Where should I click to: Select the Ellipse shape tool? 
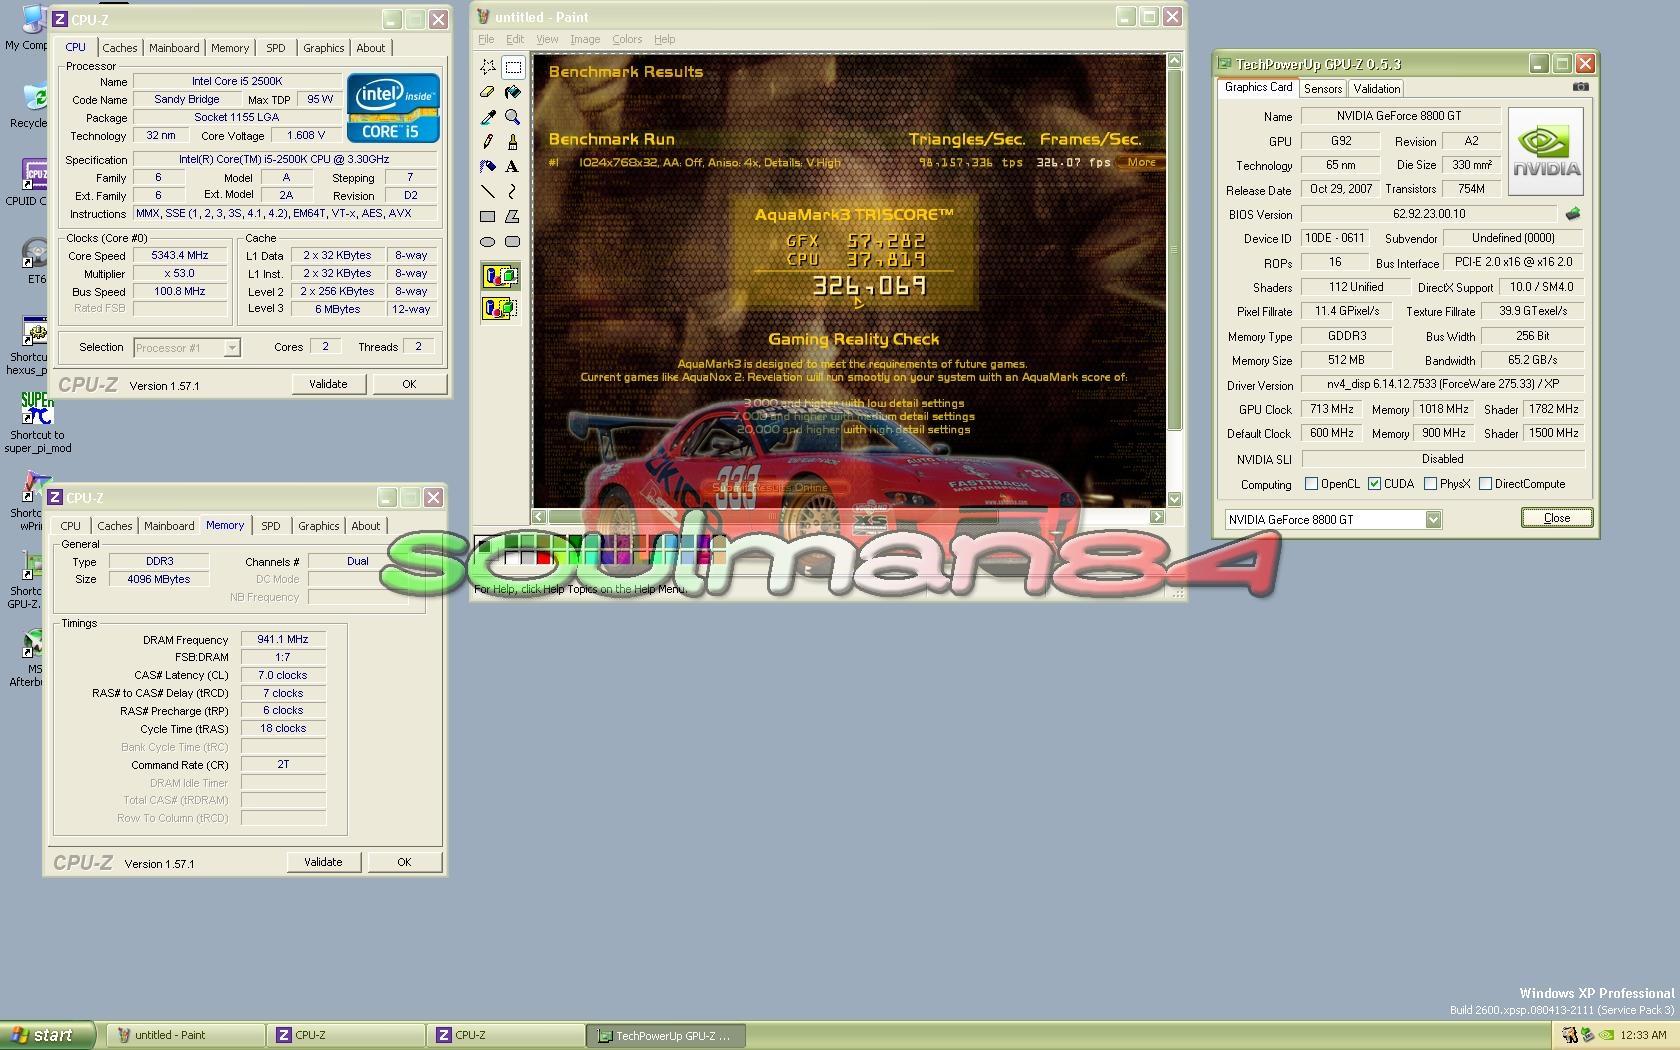click(488, 241)
